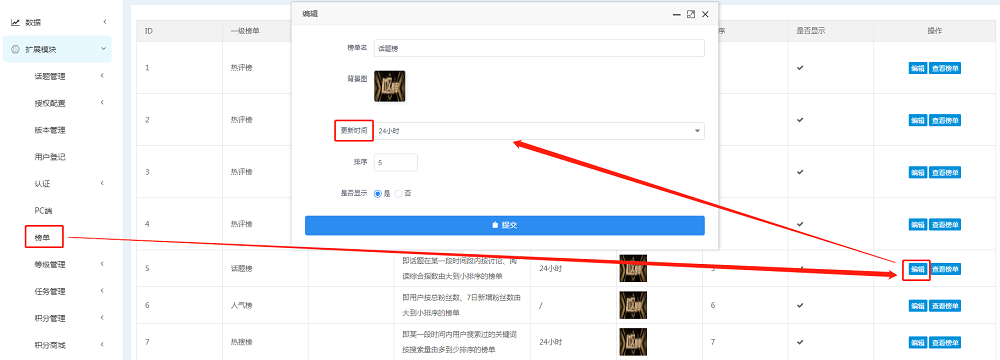Open 授权配置 in the sidebar
This screenshot has width=1000, height=360.
point(50,103)
